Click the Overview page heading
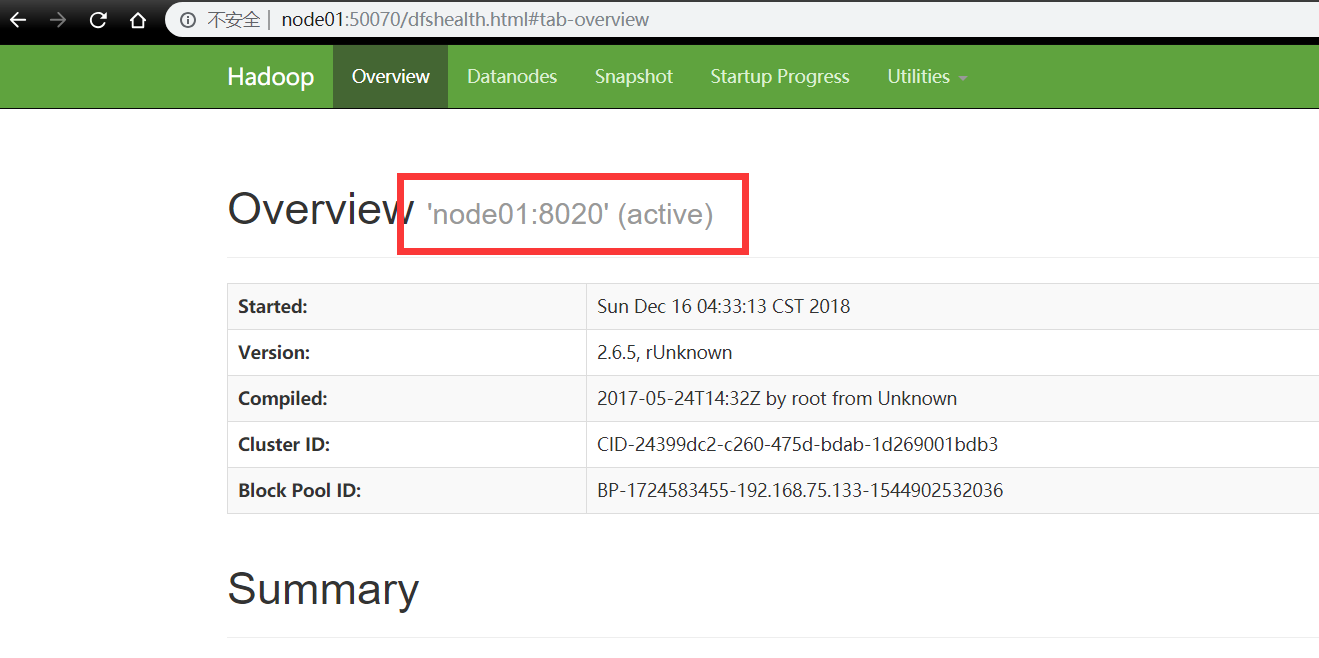Image resolution: width=1319 pixels, height=658 pixels. click(x=321, y=209)
